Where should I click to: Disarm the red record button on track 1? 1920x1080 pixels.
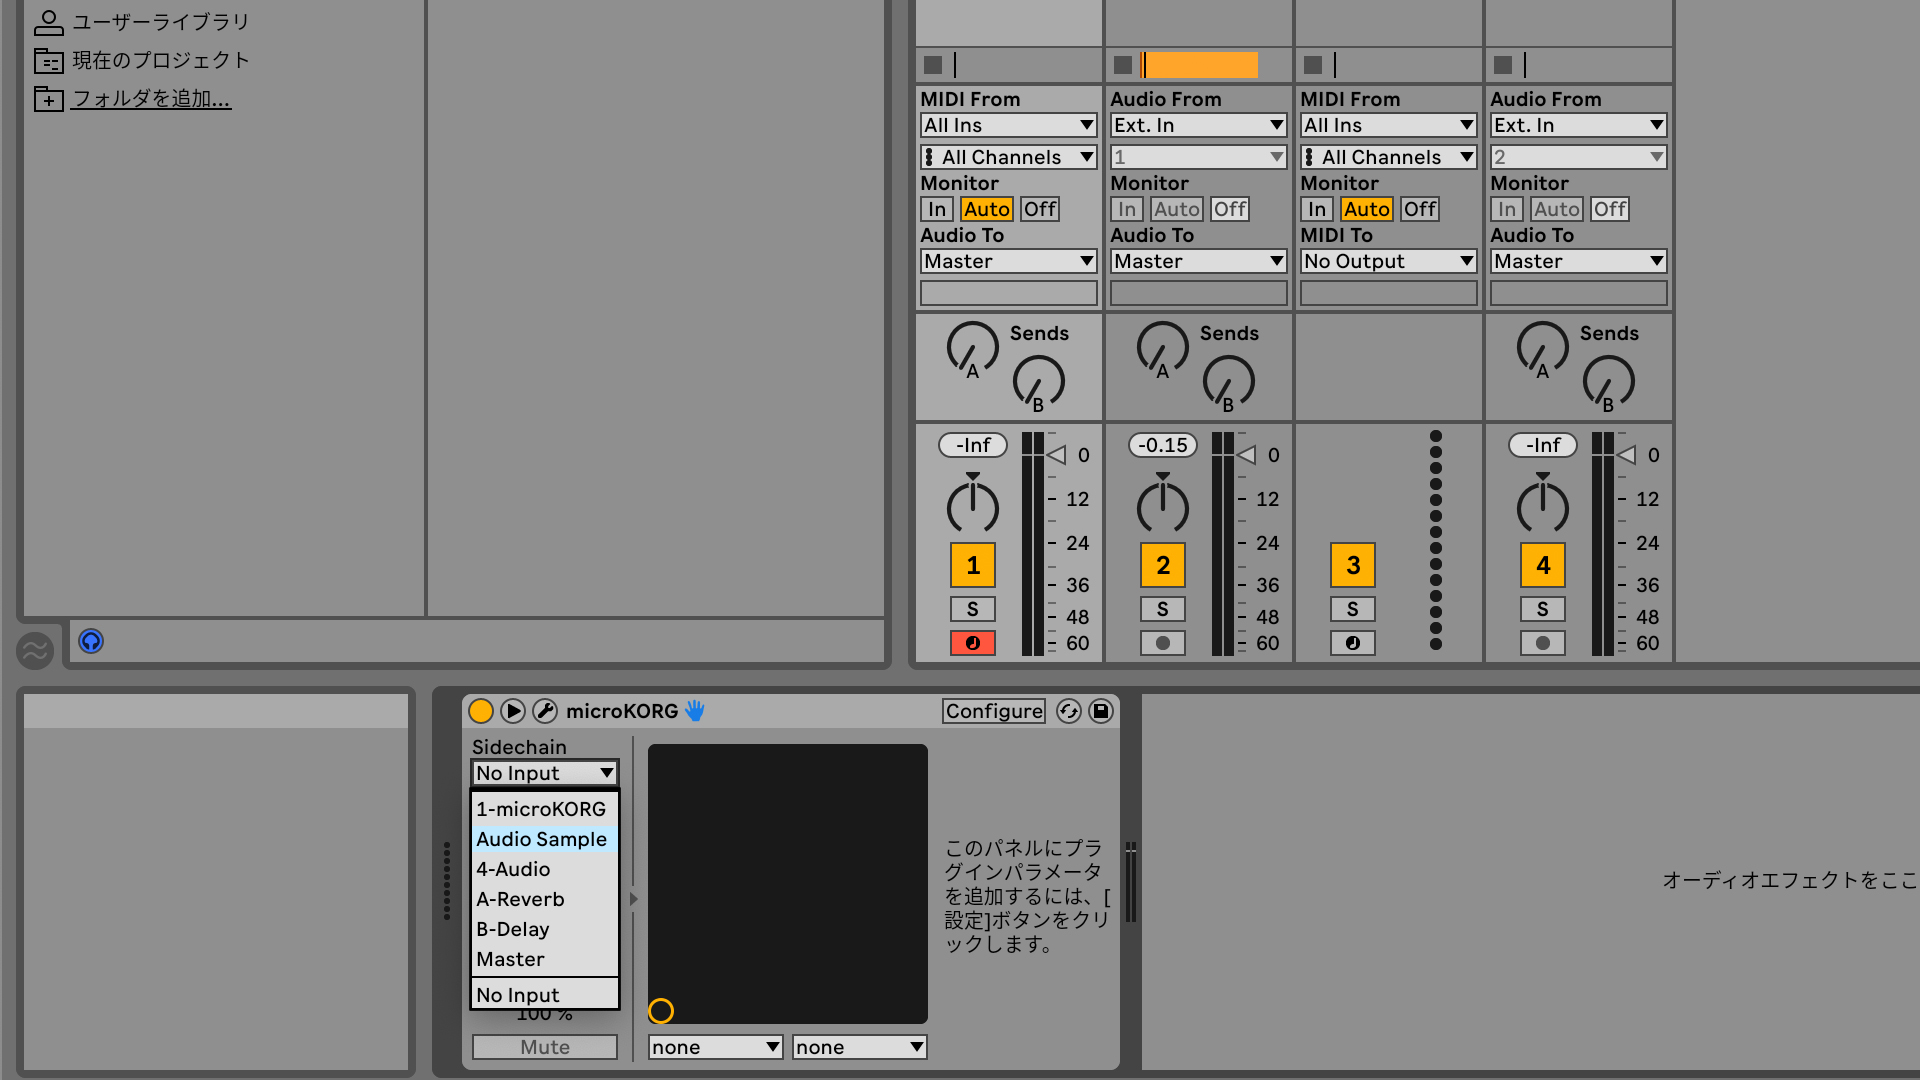pos(973,643)
